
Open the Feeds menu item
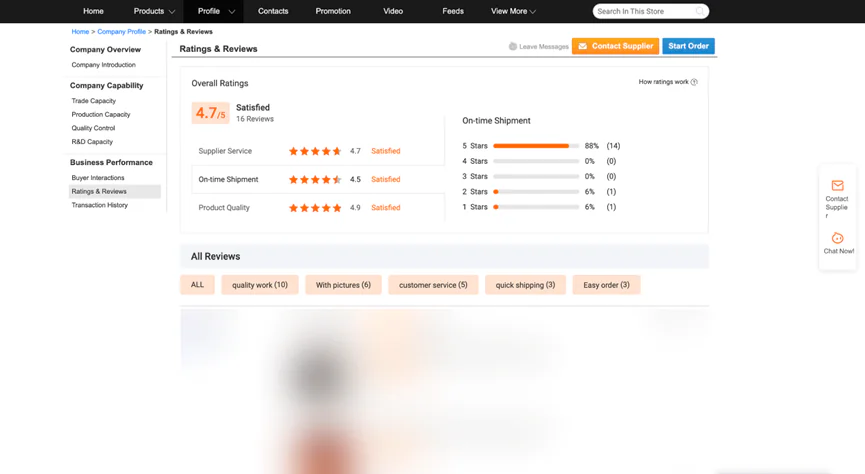click(452, 11)
